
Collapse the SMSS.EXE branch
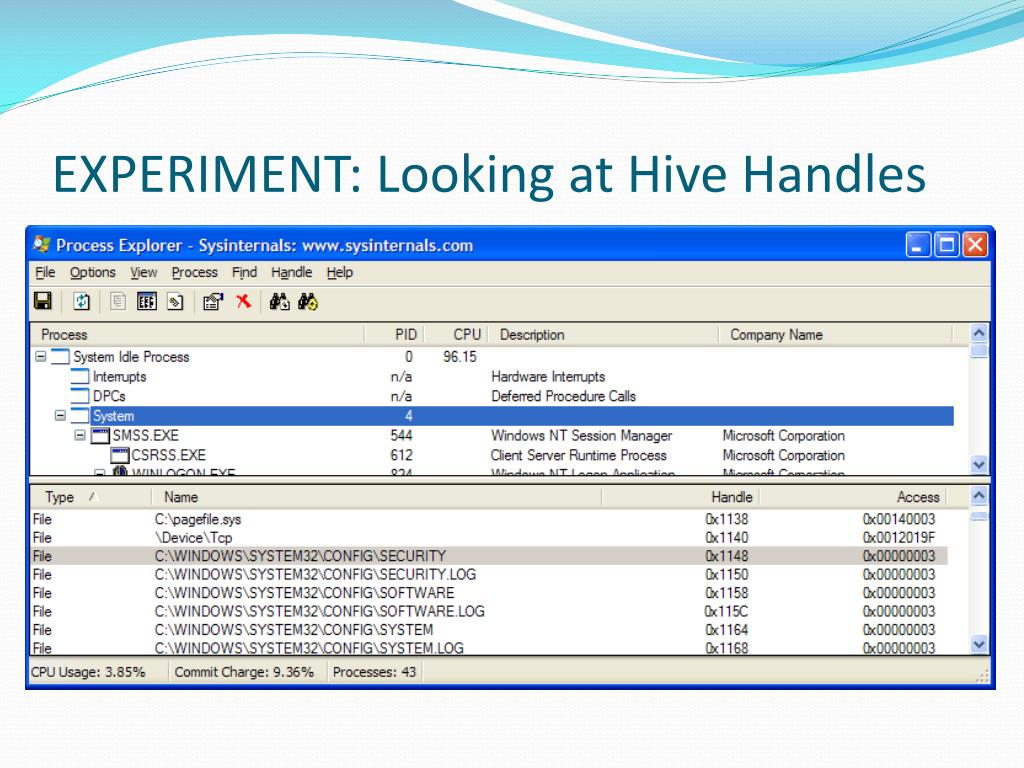(x=80, y=435)
